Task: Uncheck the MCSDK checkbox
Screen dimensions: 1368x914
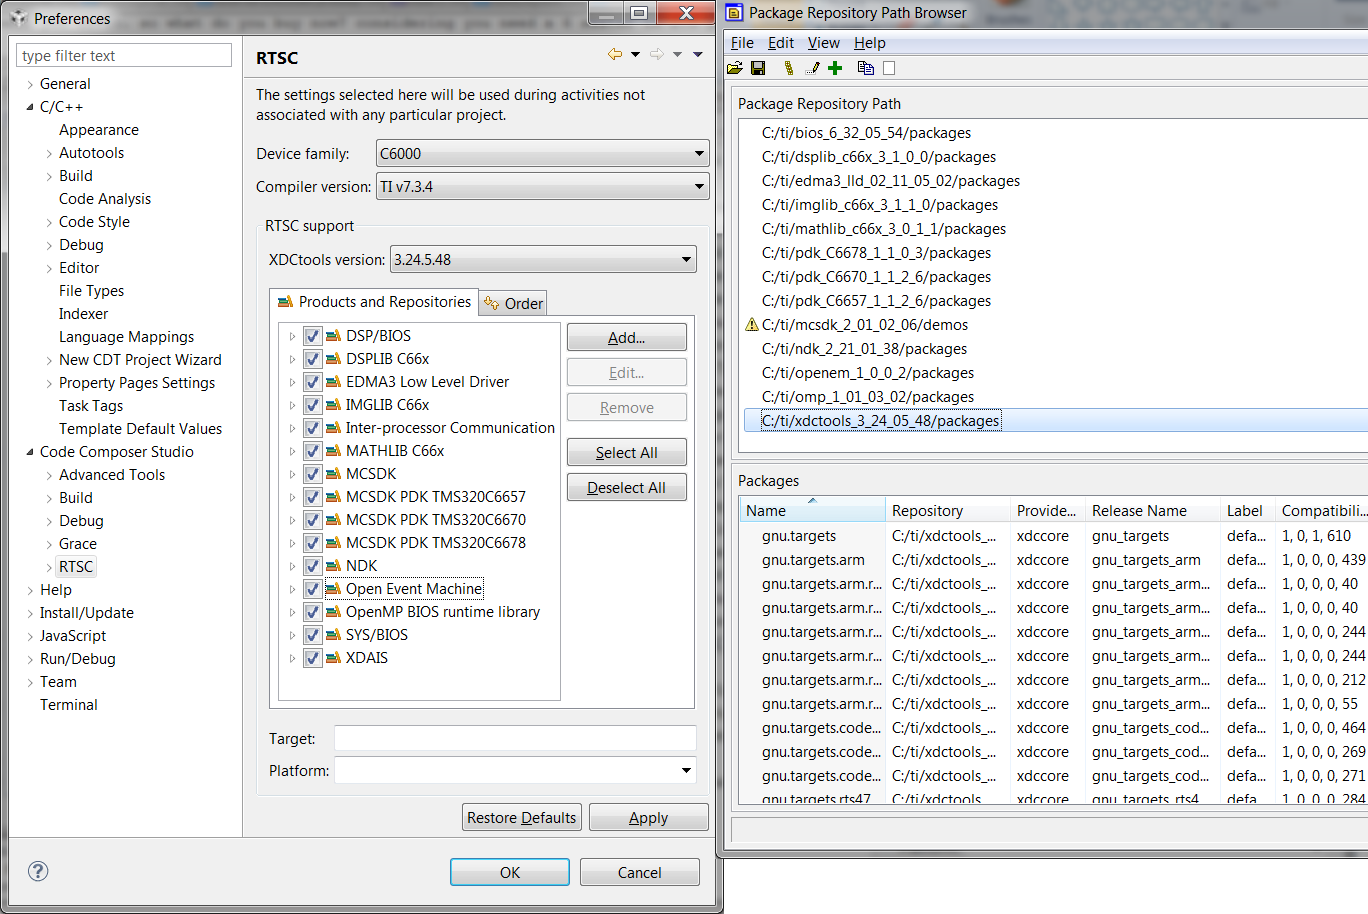Action: (x=312, y=474)
